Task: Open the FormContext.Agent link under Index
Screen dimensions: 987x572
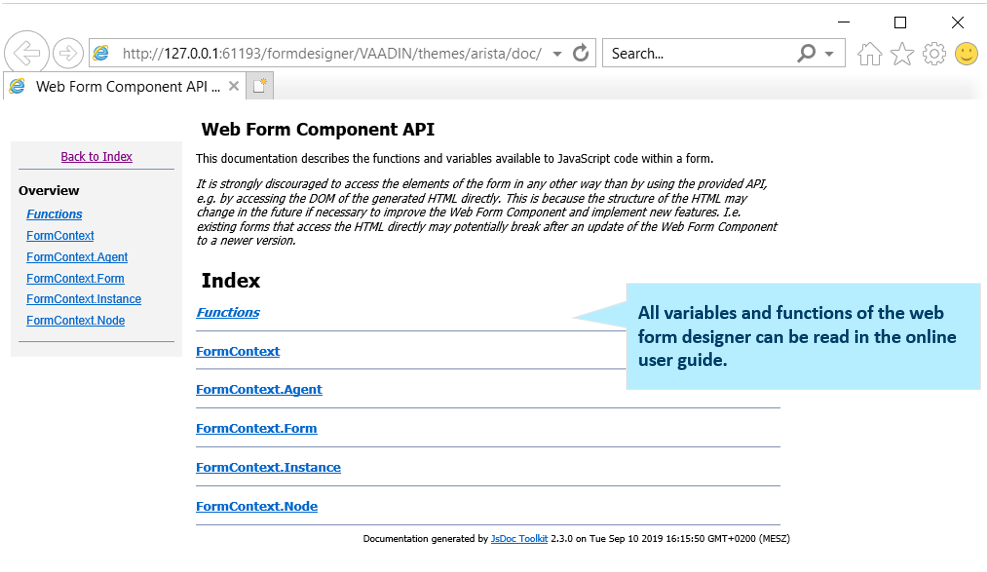Action: 259,390
